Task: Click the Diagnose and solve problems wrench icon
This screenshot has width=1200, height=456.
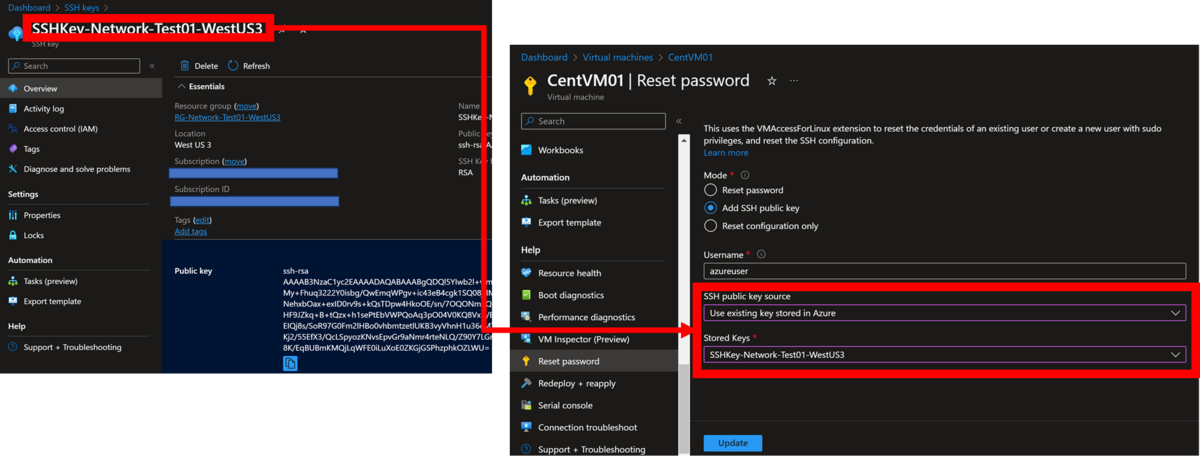Action: tap(13, 169)
